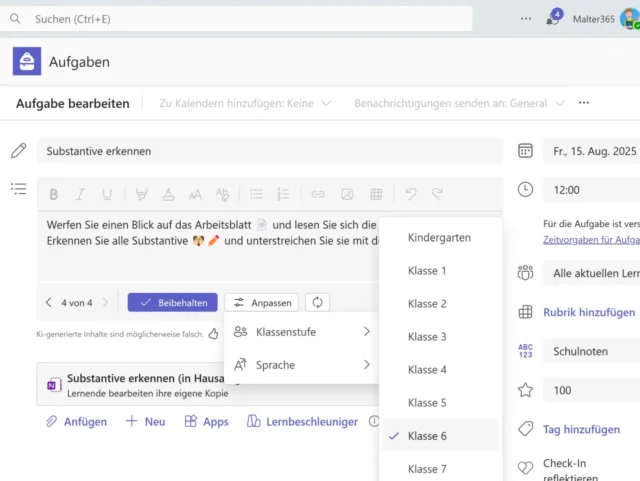Go to the previous suggestion arrow
Viewport: 640px width, 481px height.
click(48, 302)
